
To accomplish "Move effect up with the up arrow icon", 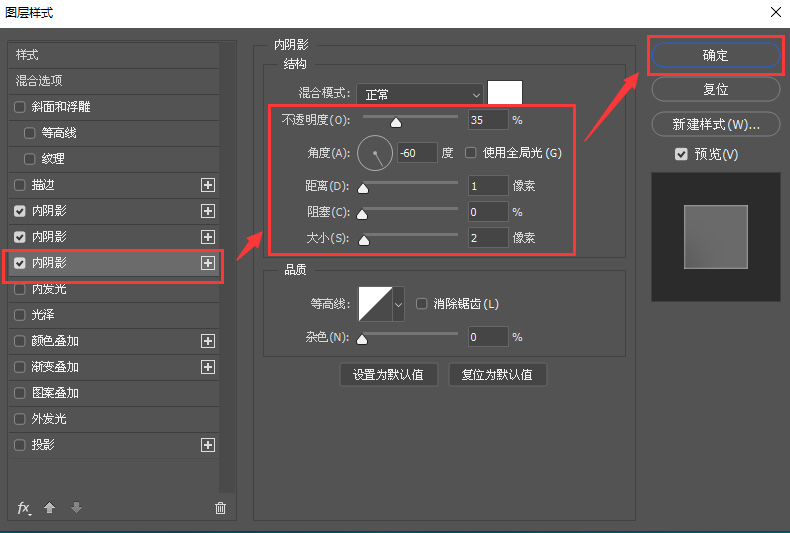I will click(x=49, y=507).
